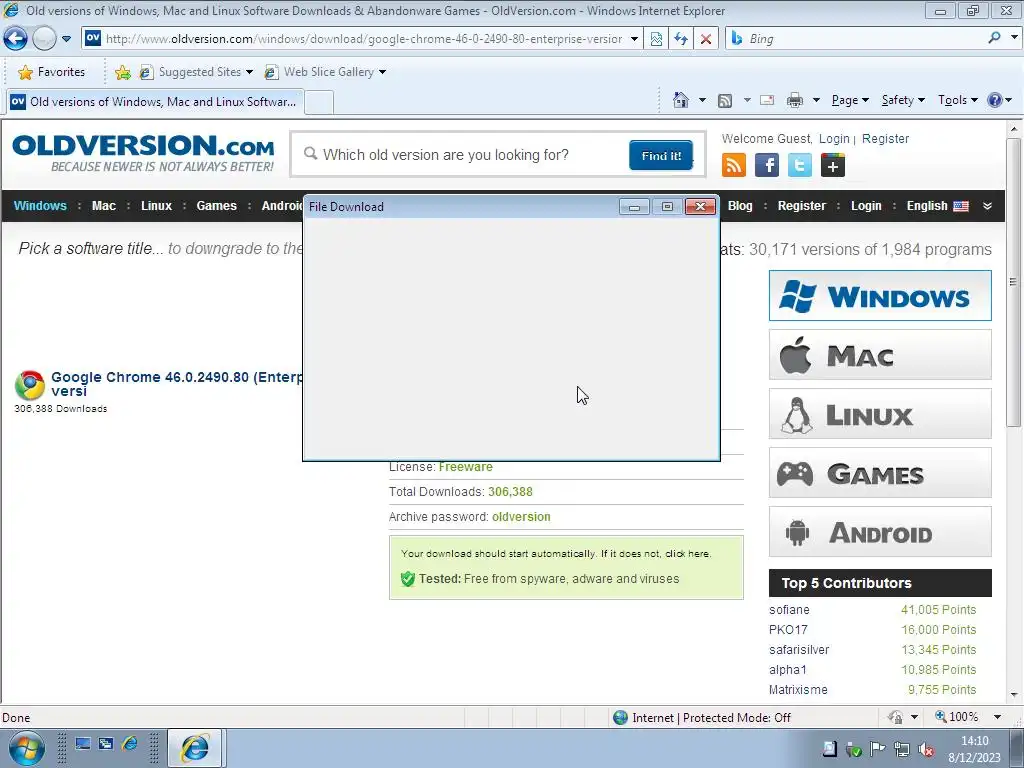The image size is (1024, 768).
Task: Select Mac in the site navigation bar
Action: pyautogui.click(x=104, y=206)
